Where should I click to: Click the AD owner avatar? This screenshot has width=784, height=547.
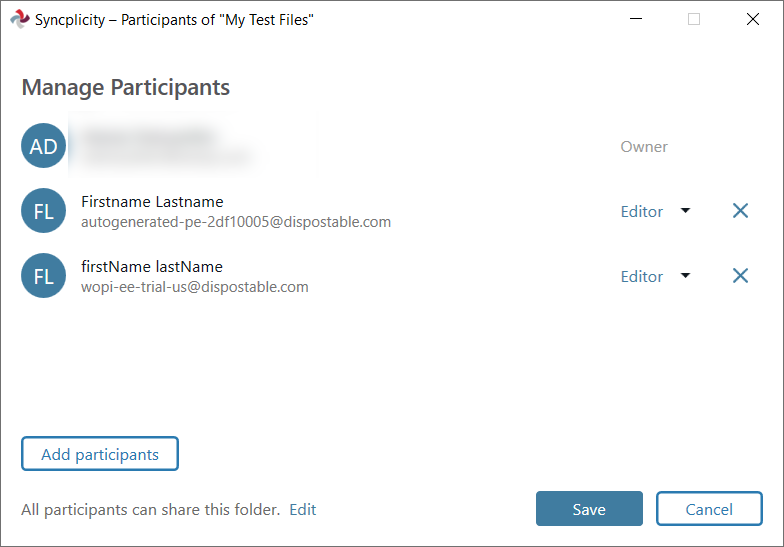tap(44, 146)
